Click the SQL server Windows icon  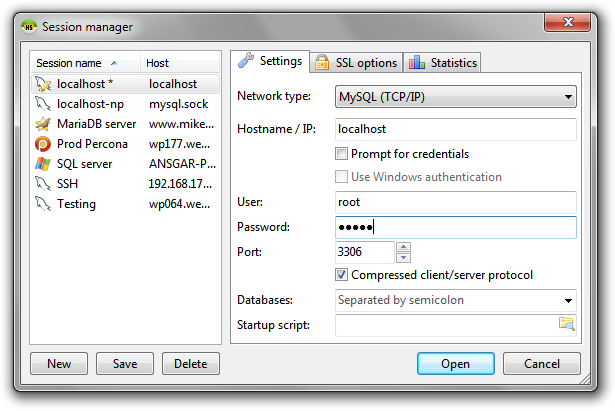(42, 164)
